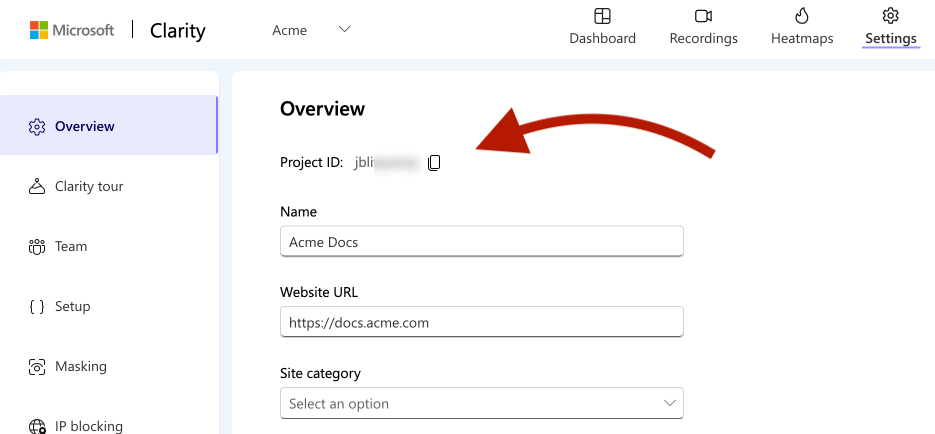Click the Website URL input field
This screenshot has width=935, height=434.
482,323
